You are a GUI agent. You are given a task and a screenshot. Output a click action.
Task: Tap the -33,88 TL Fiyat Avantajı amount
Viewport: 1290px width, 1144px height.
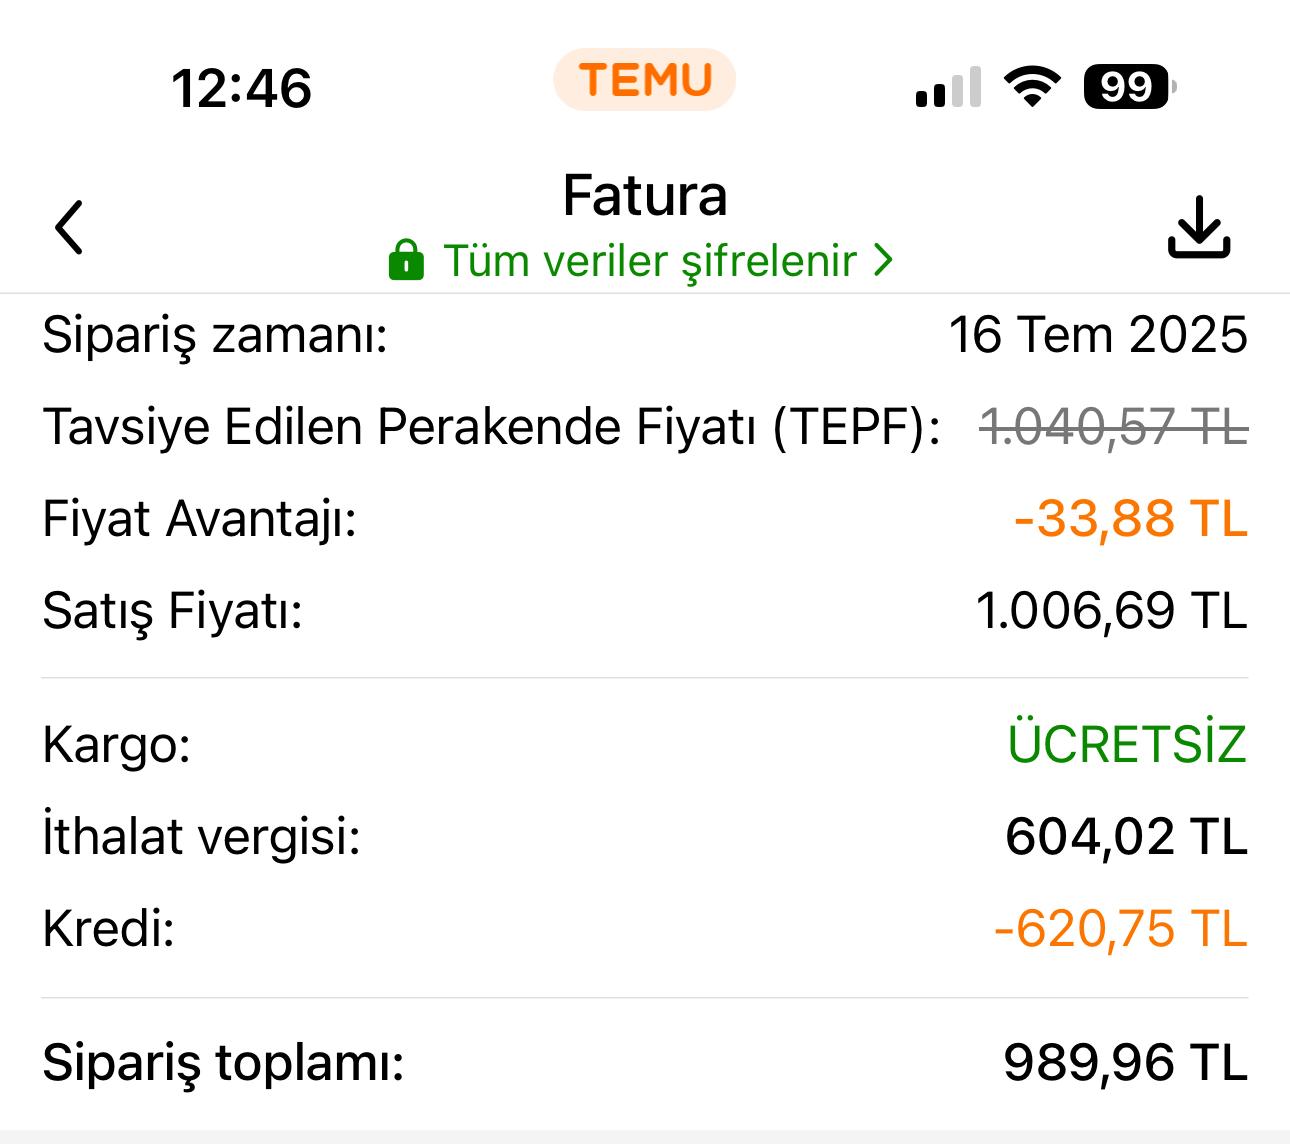pos(1131,519)
